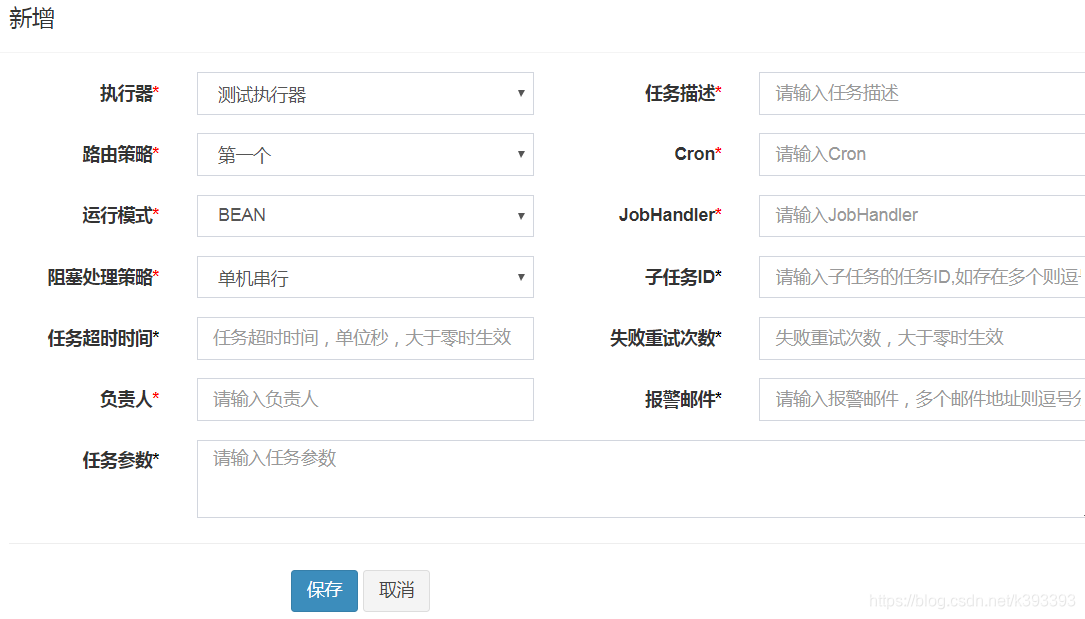Click the 失败重试次数 input field
Viewport: 1085px width, 619px height.
[x=922, y=338]
